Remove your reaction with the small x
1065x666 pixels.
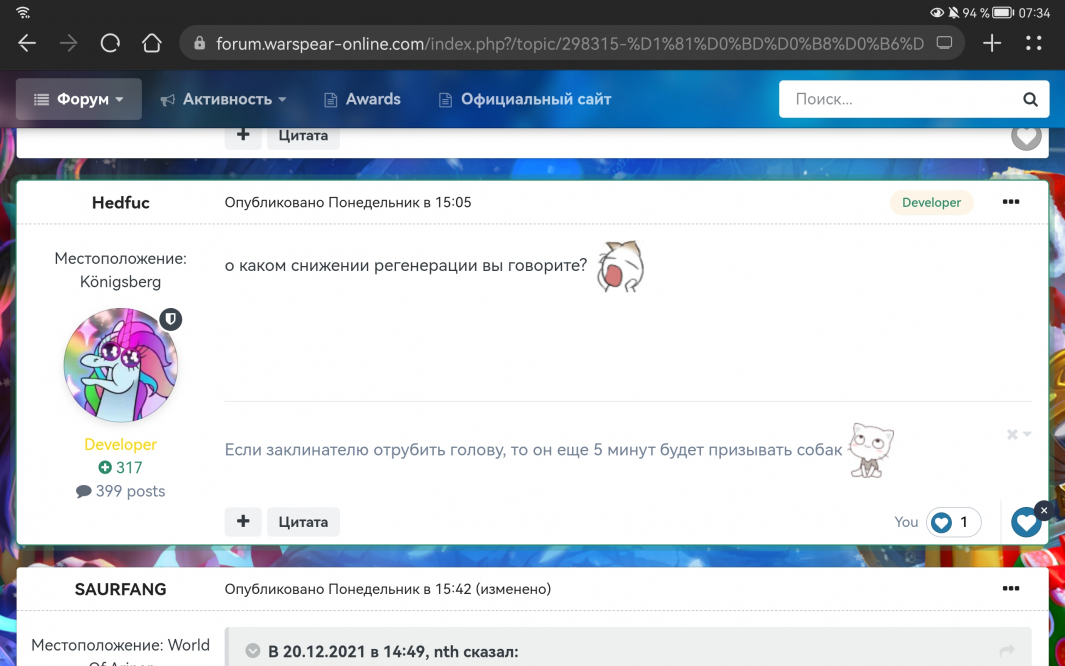(1043, 510)
